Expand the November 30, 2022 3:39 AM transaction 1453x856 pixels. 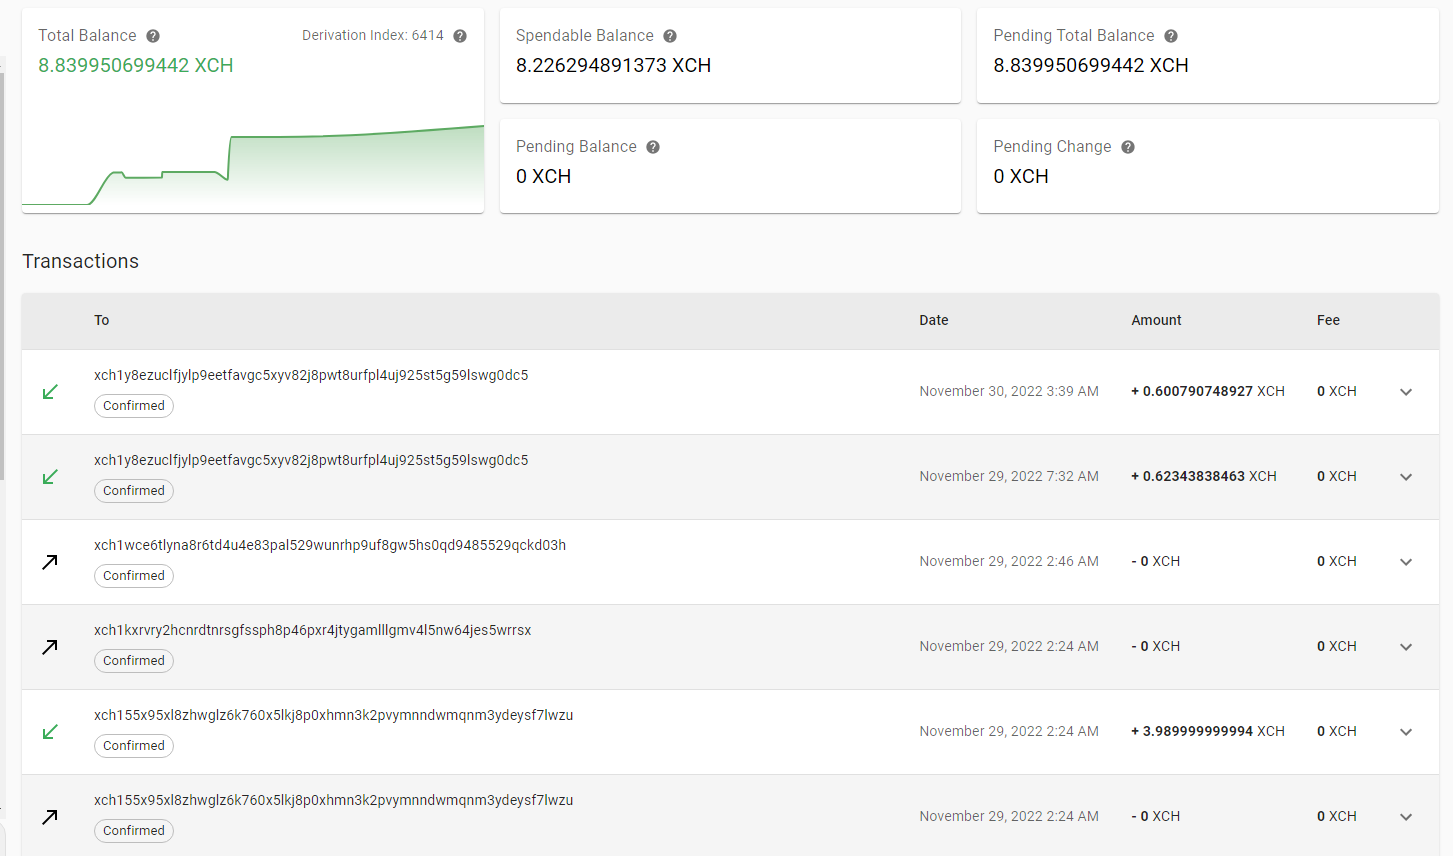[1406, 392]
